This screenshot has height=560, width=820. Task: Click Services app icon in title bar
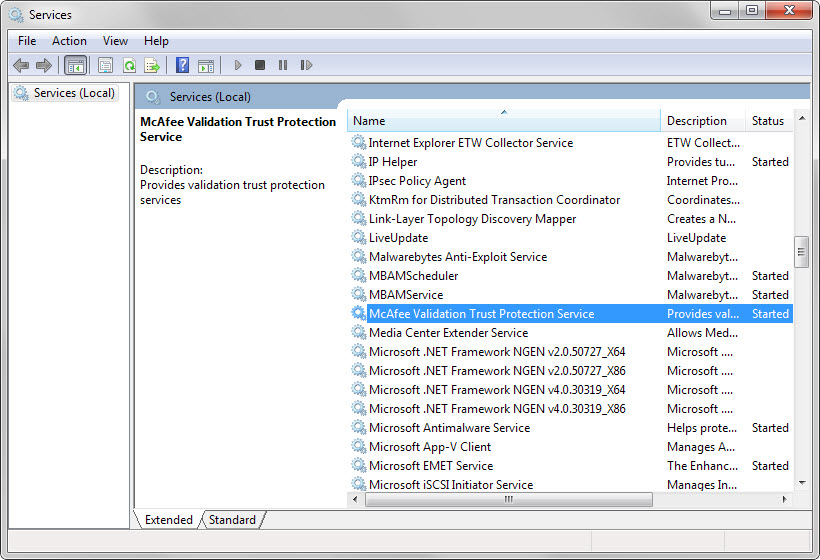click(16, 15)
